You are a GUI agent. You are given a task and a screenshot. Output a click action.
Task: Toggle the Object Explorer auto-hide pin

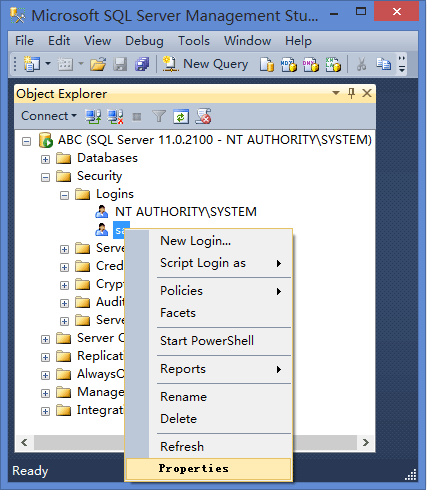[x=351, y=93]
